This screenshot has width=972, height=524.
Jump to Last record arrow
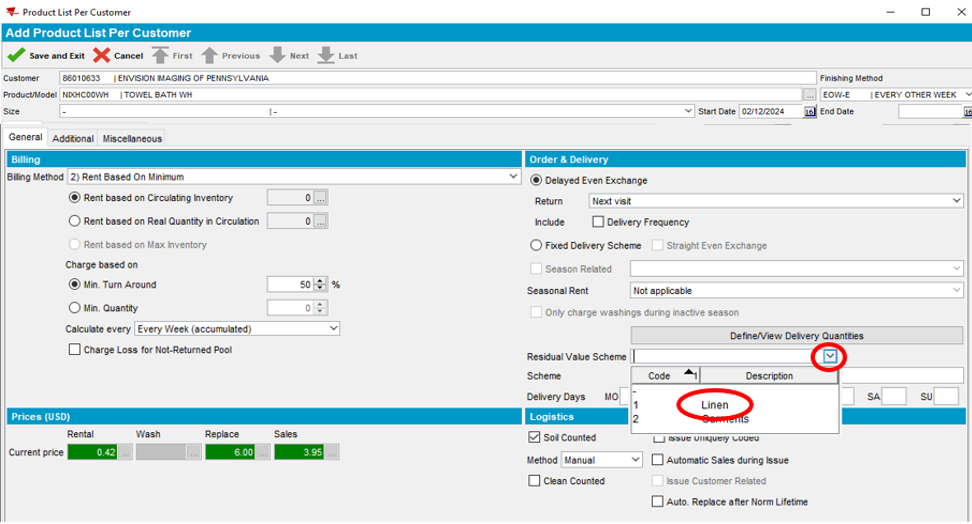click(x=326, y=56)
